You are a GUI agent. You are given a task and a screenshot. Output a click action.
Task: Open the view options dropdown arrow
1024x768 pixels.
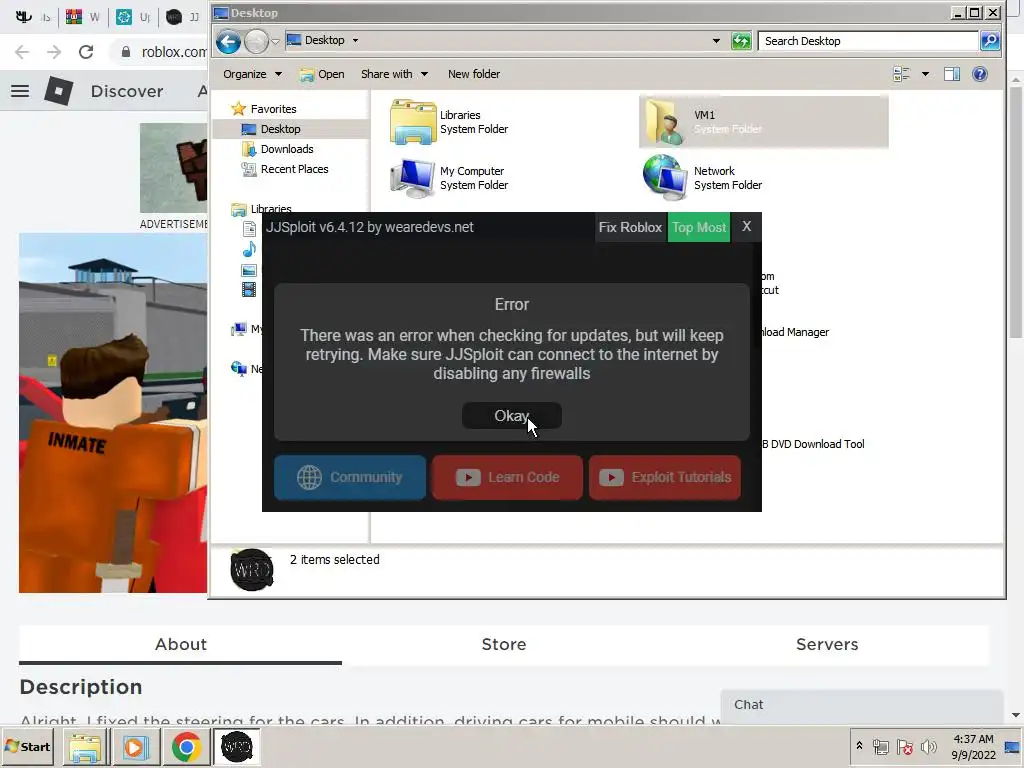point(925,74)
